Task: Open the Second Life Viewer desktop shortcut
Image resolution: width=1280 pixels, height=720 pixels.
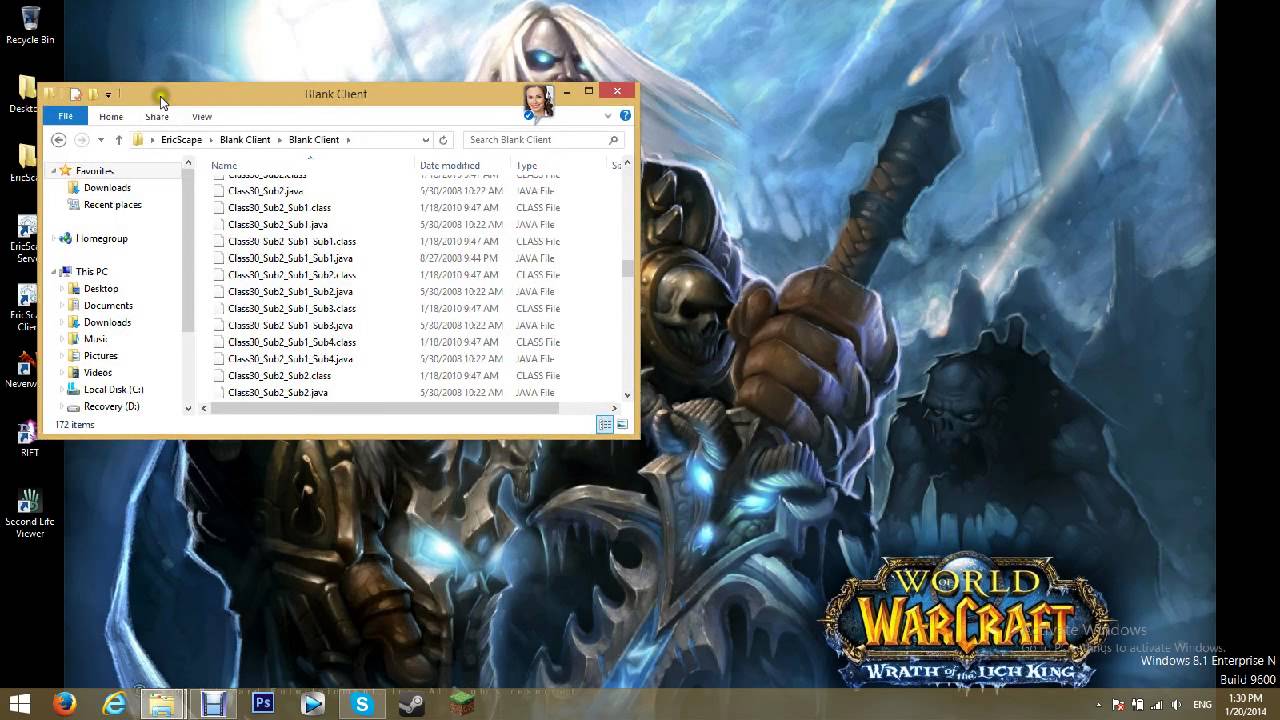Action: click(30, 513)
